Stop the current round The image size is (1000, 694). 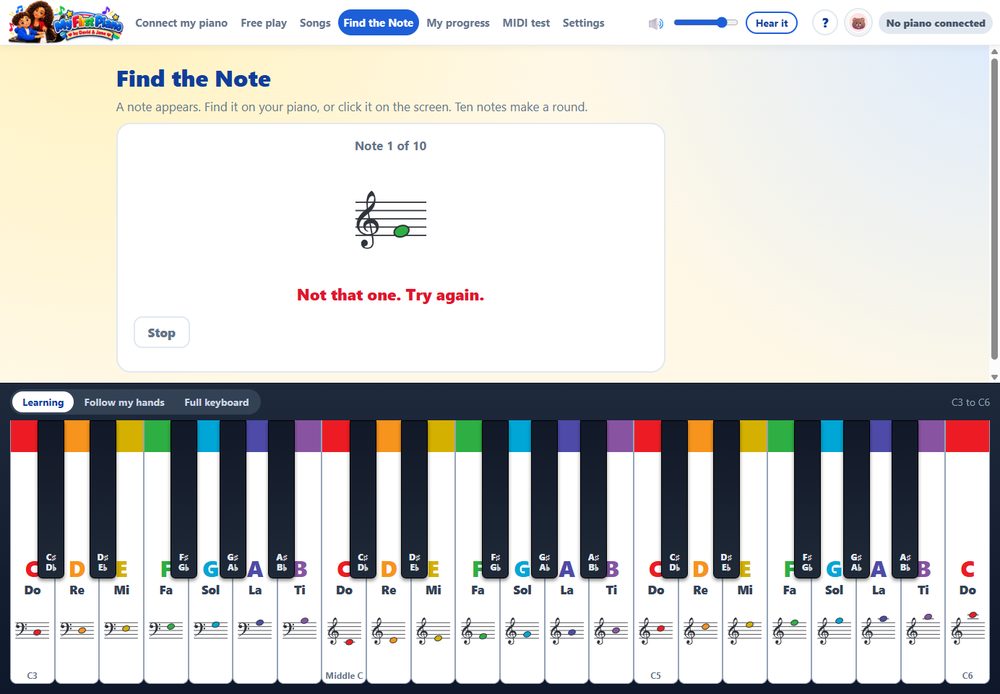[x=161, y=332]
